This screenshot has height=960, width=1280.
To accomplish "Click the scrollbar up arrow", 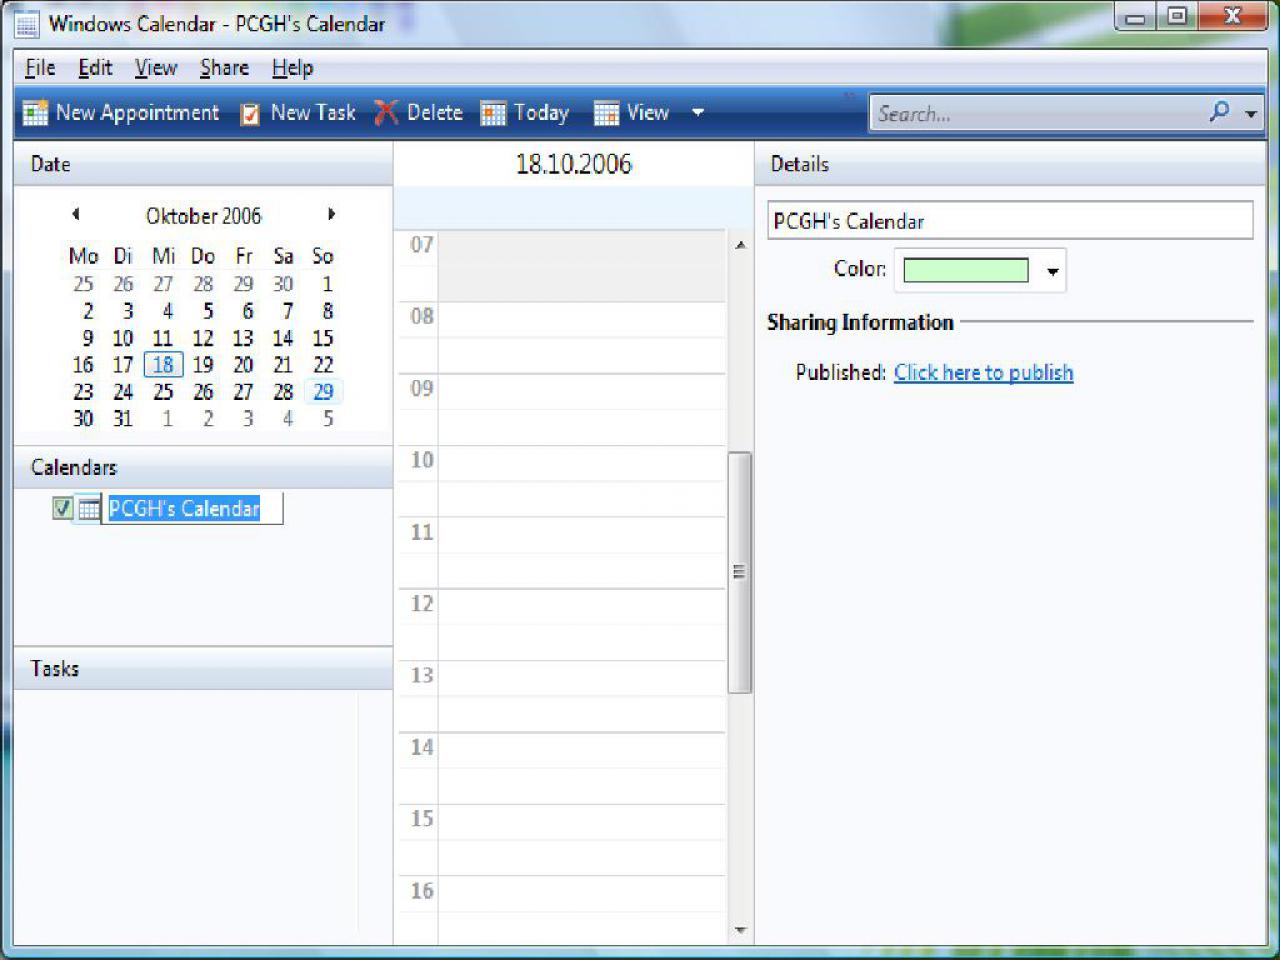I will pyautogui.click(x=740, y=245).
